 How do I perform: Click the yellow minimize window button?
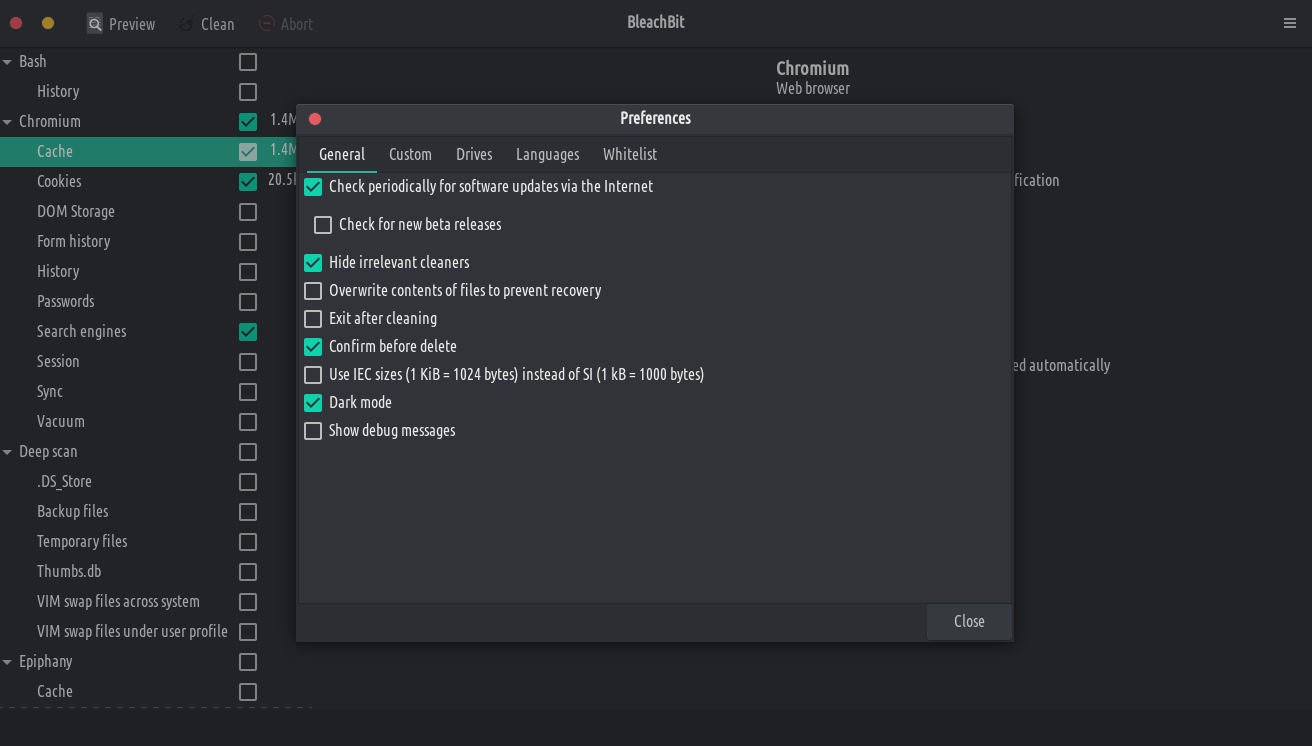tap(48, 23)
